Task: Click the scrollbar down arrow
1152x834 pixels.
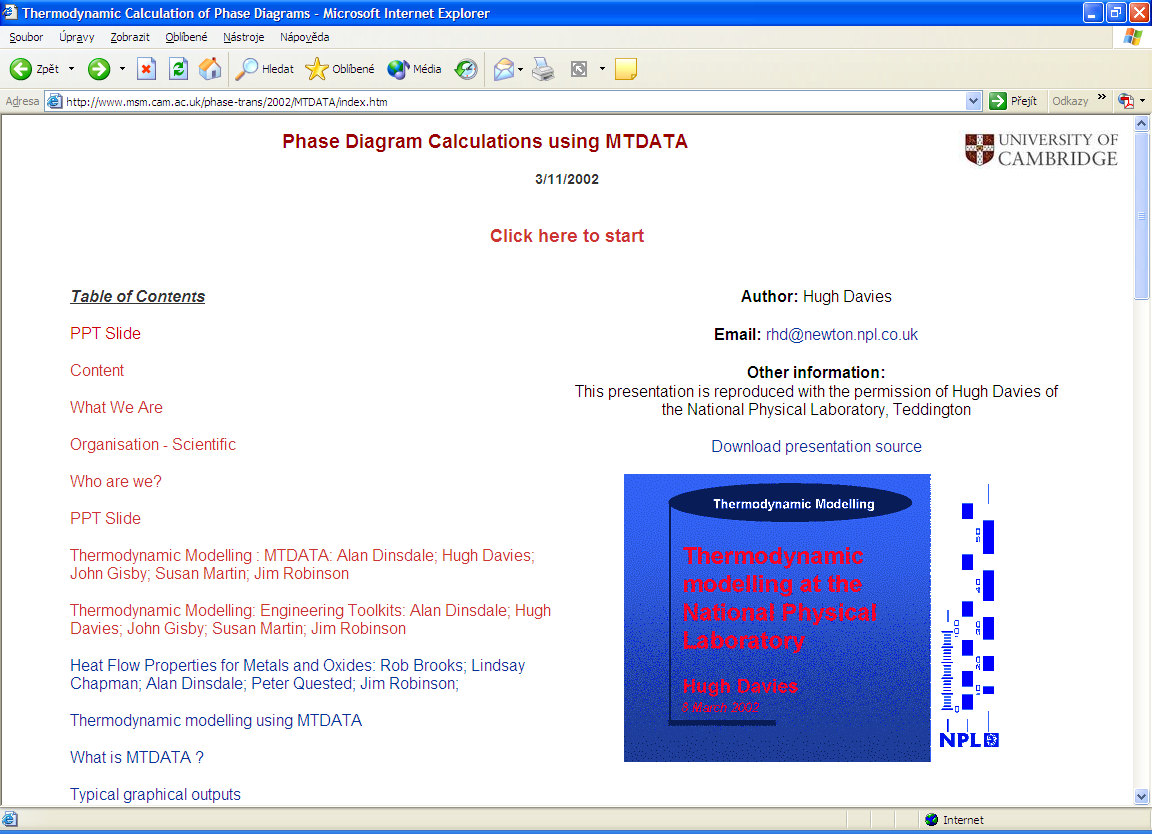Action: (x=1141, y=797)
